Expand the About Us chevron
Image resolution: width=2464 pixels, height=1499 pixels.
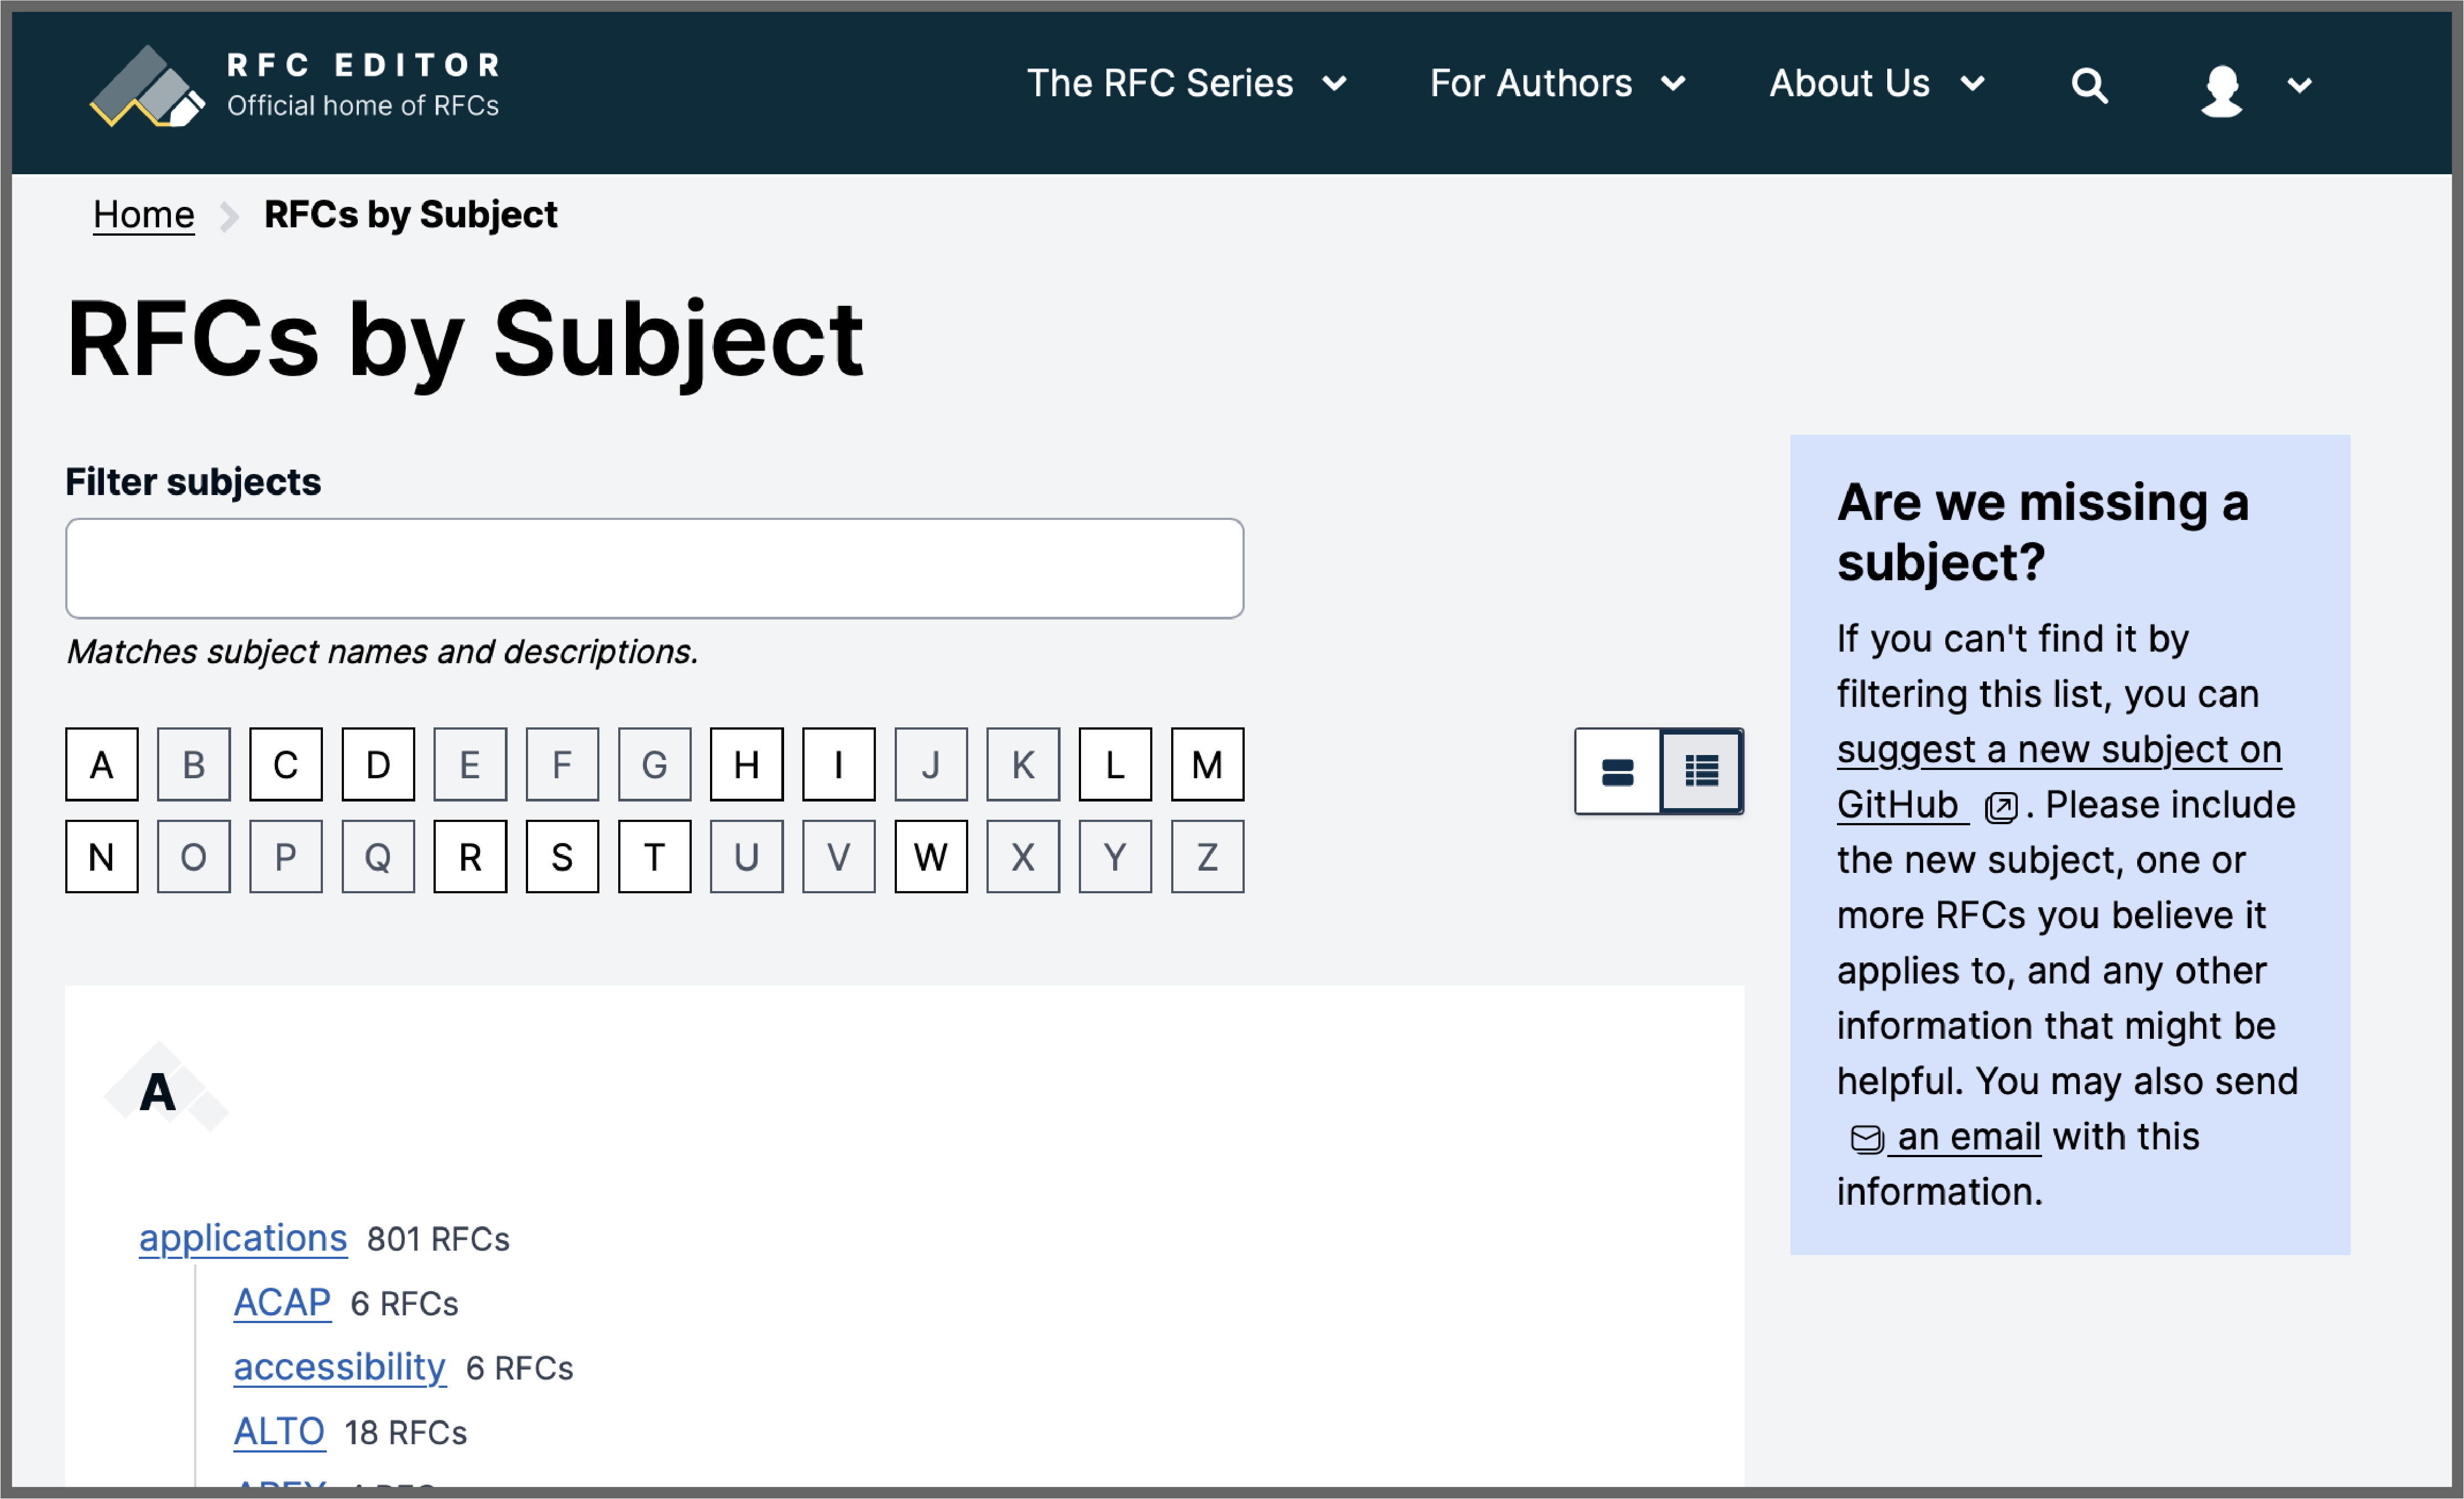coord(1972,84)
